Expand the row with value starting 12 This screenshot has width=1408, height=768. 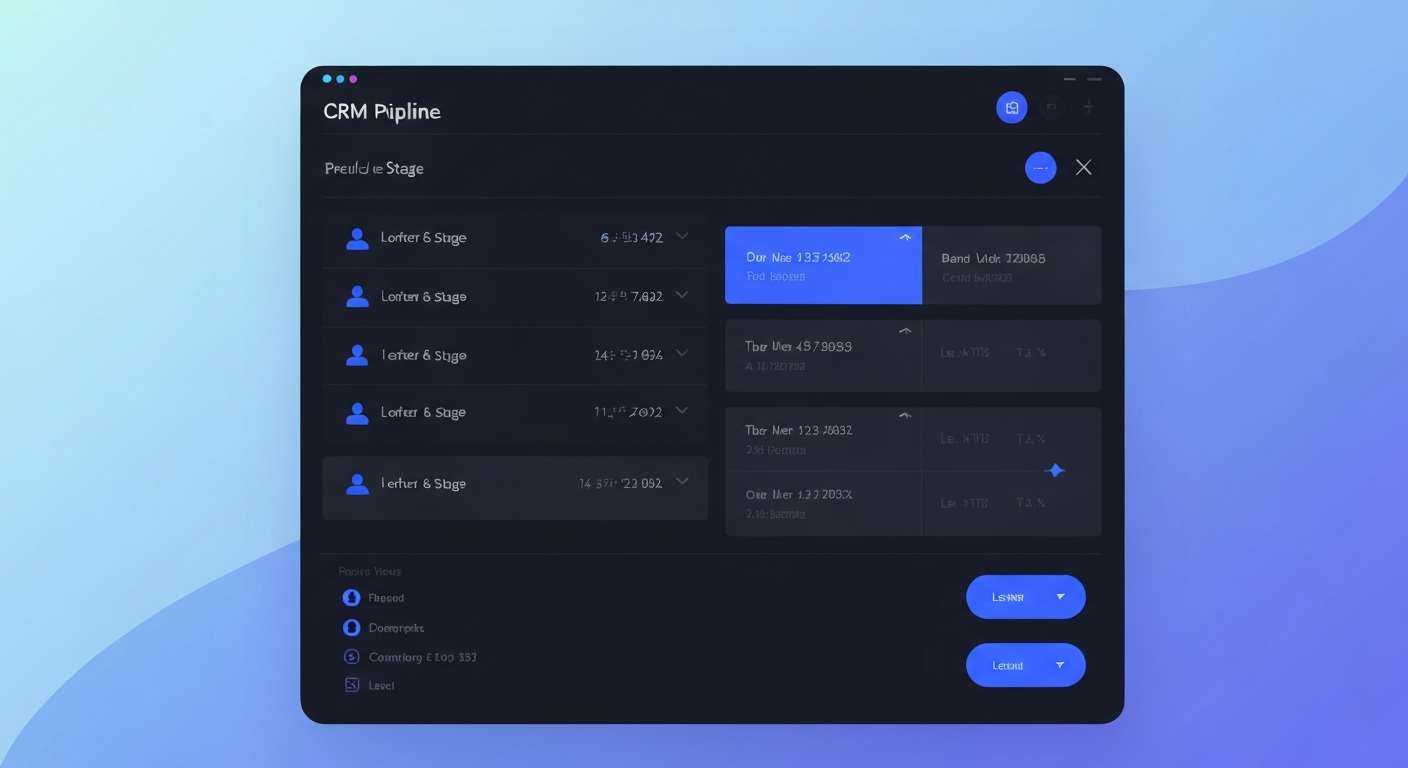(682, 295)
